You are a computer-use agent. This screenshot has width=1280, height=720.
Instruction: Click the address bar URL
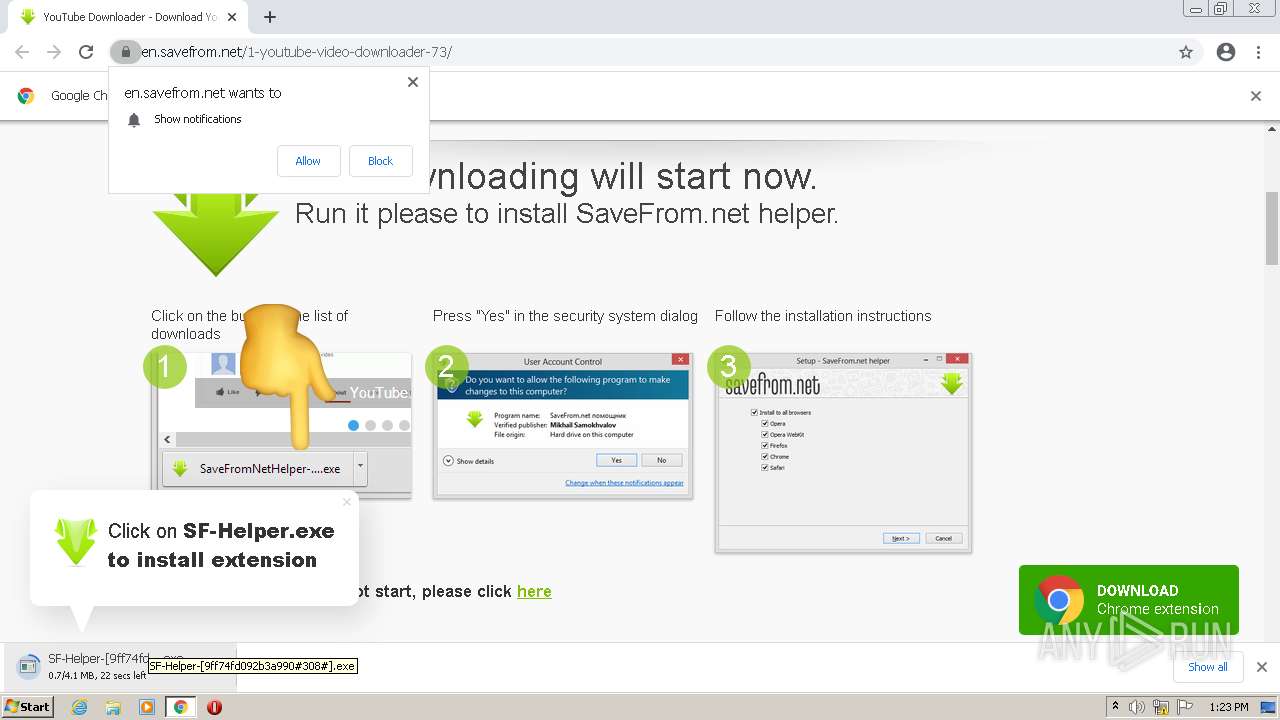(x=296, y=52)
